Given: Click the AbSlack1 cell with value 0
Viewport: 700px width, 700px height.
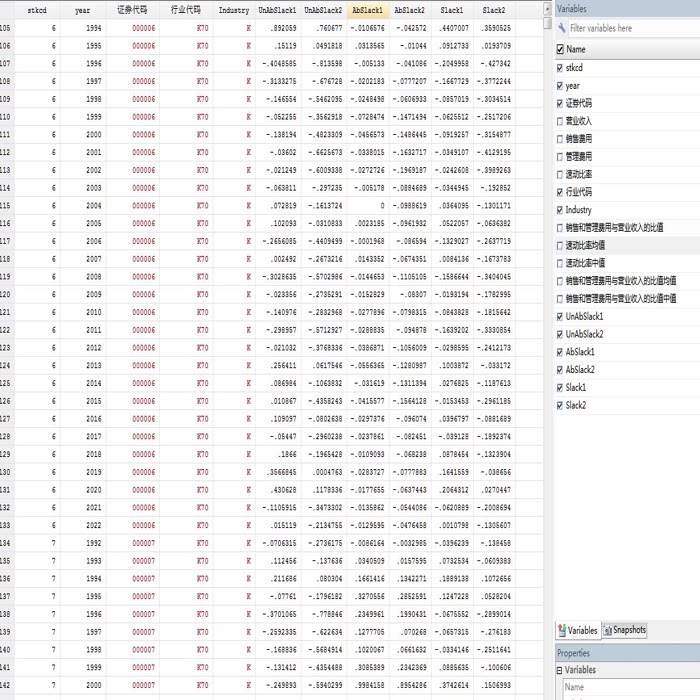Looking at the screenshot, I should (367, 206).
